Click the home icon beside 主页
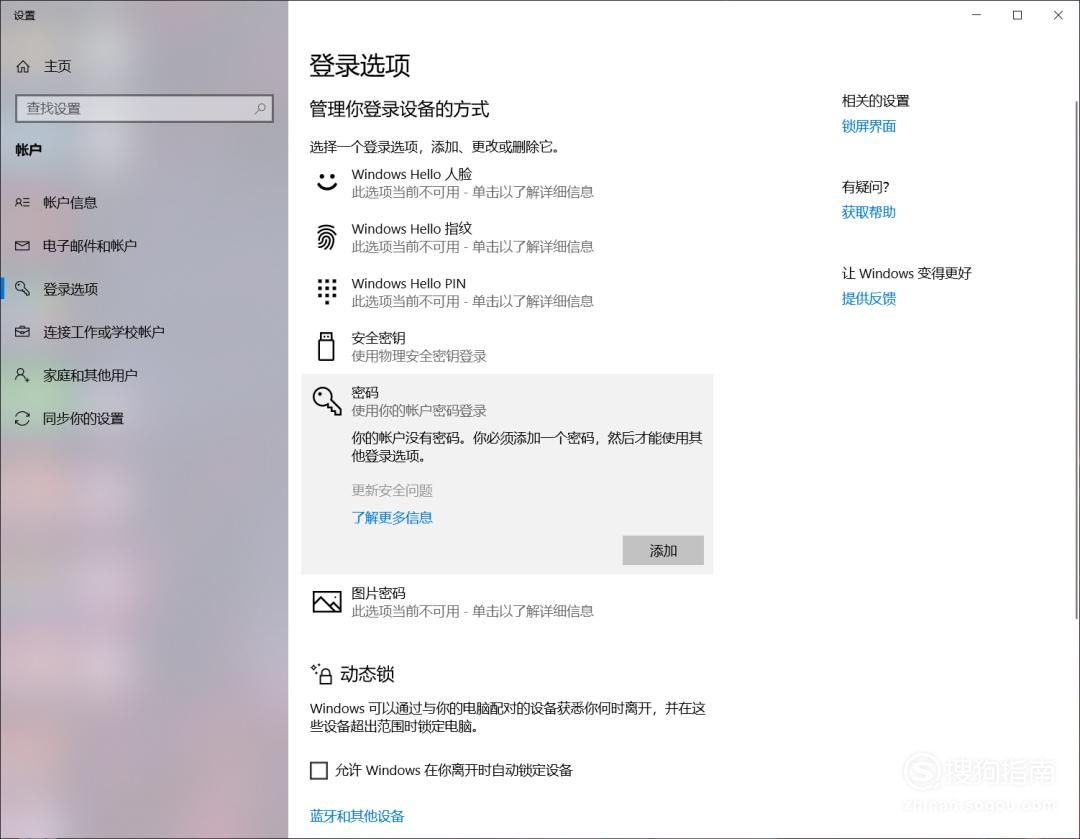 tap(23, 66)
